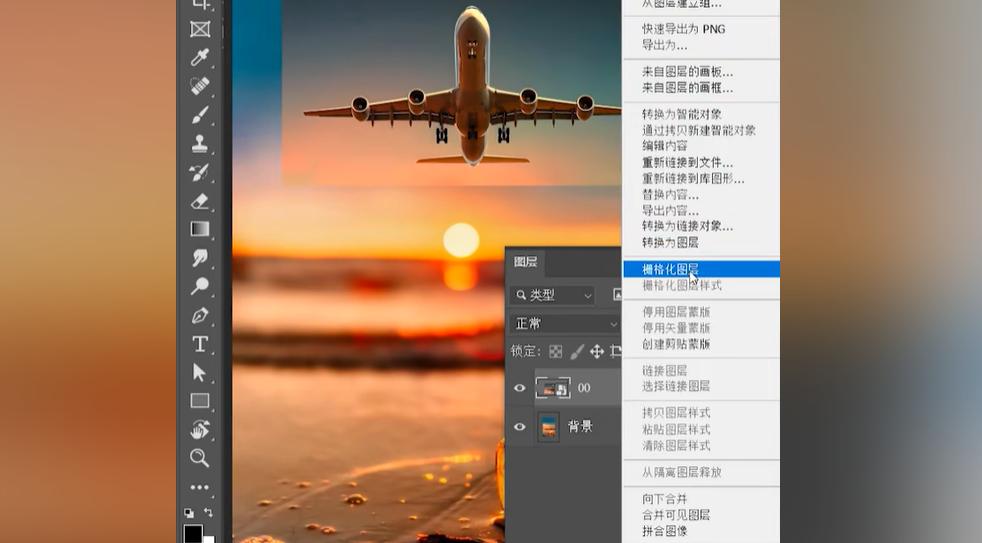Reset default foreground and background colors
The height and width of the screenshot is (543, 982).
[189, 513]
